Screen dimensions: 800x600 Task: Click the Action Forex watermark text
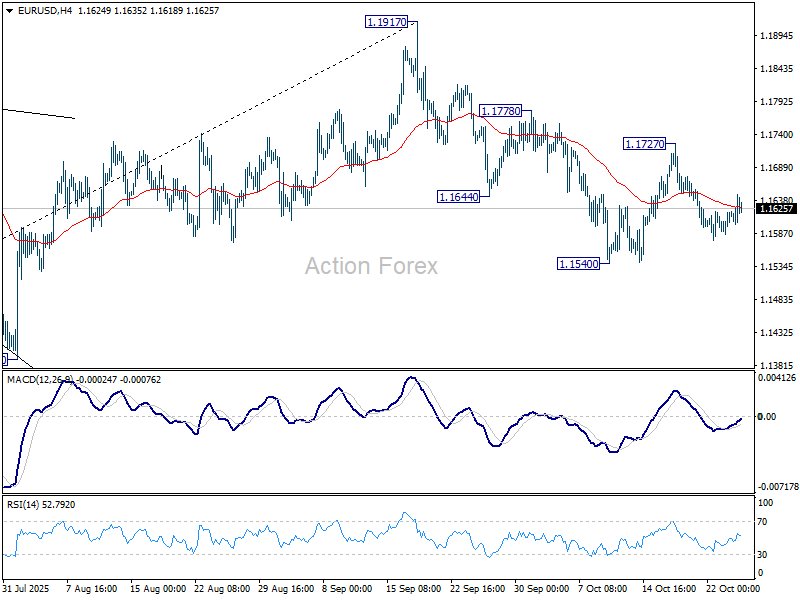point(370,265)
